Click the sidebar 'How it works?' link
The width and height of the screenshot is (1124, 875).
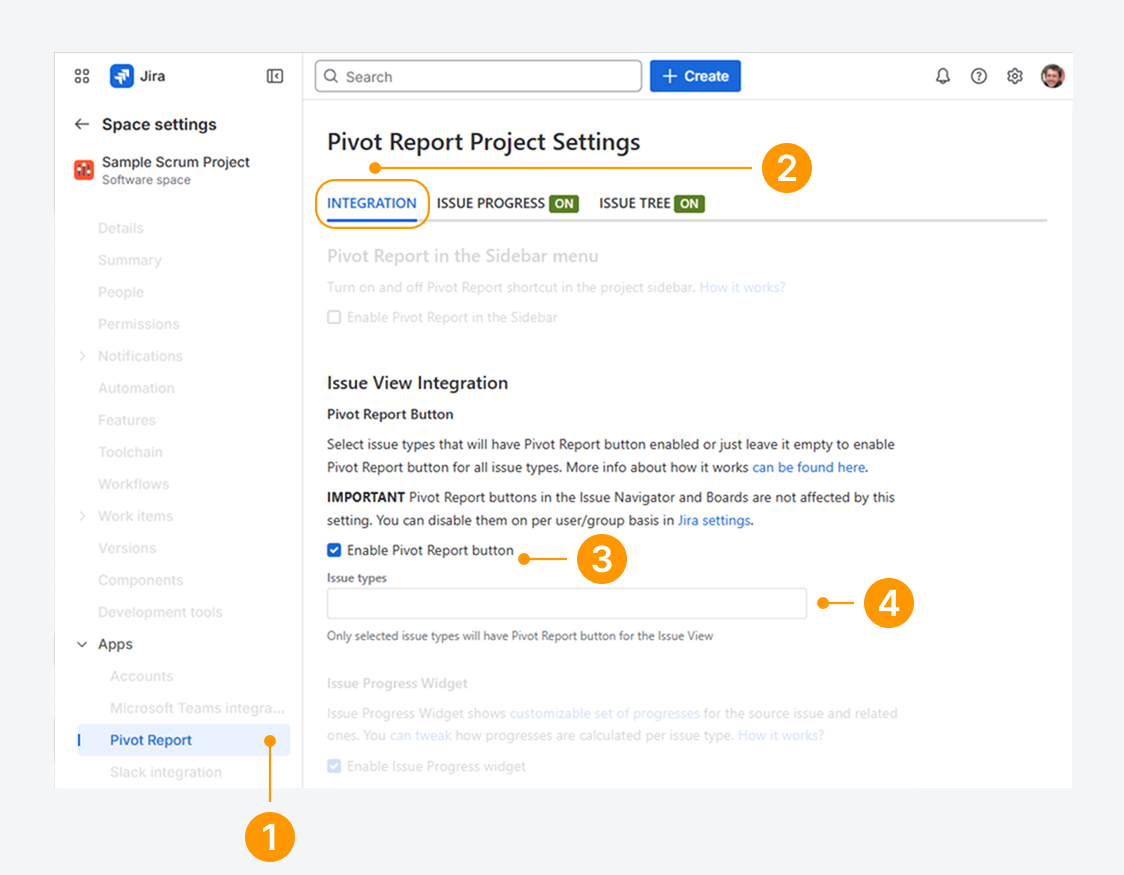click(743, 287)
